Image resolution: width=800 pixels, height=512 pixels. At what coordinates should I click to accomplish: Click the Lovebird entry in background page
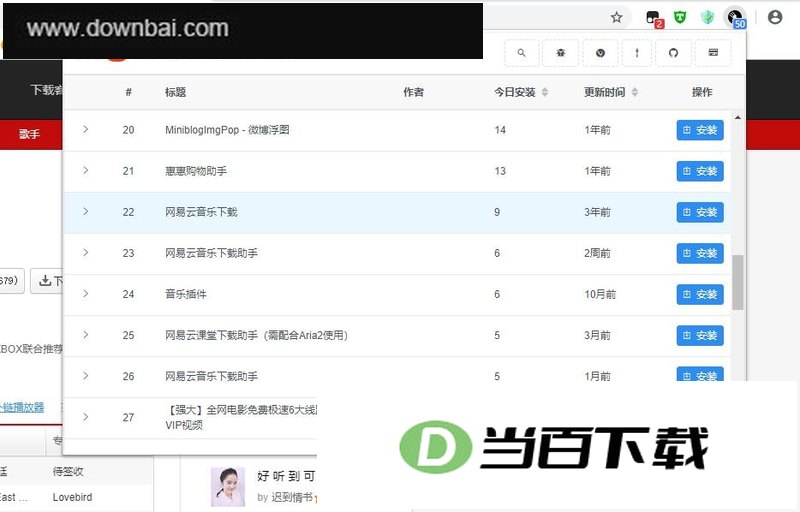pyautogui.click(x=72, y=497)
